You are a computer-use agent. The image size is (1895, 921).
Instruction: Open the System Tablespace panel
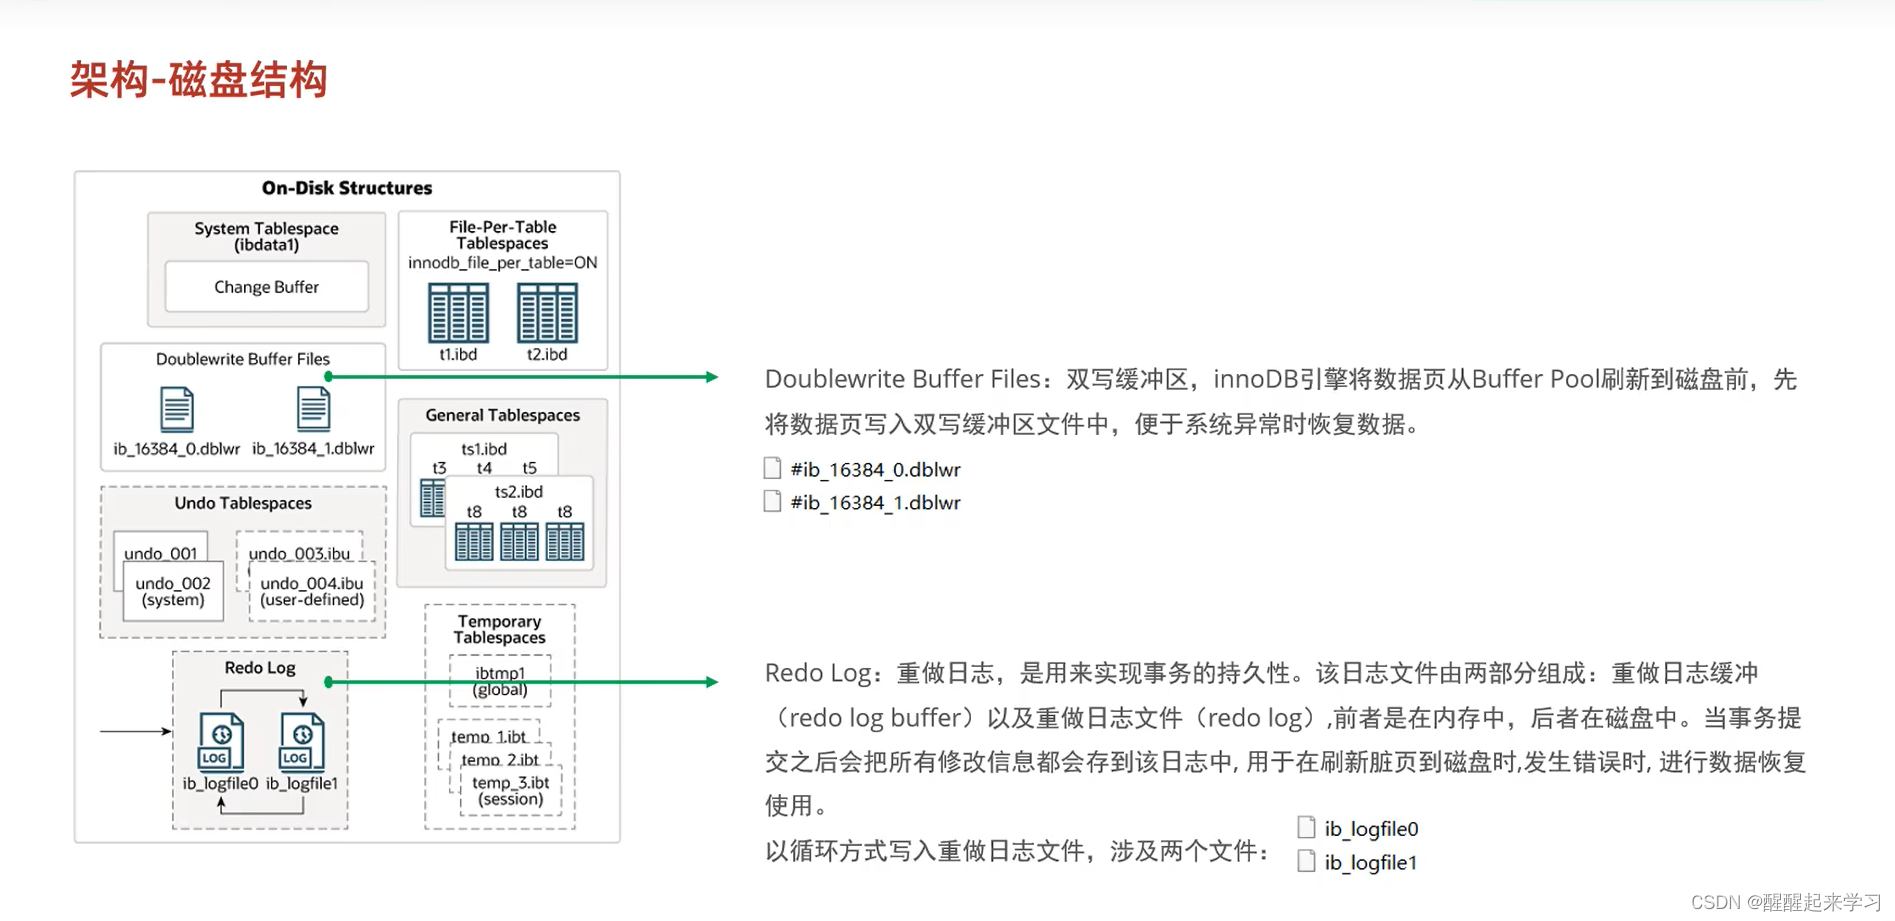[x=265, y=236]
